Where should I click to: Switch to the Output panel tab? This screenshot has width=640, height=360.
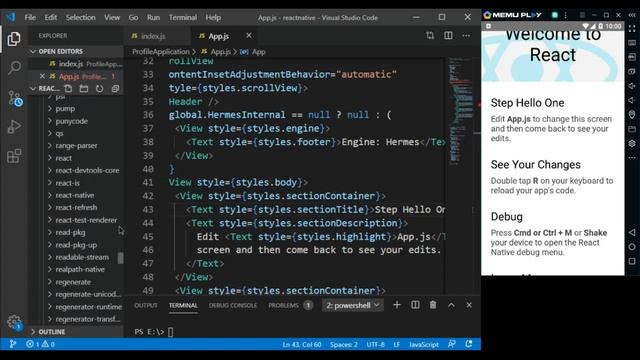point(146,305)
